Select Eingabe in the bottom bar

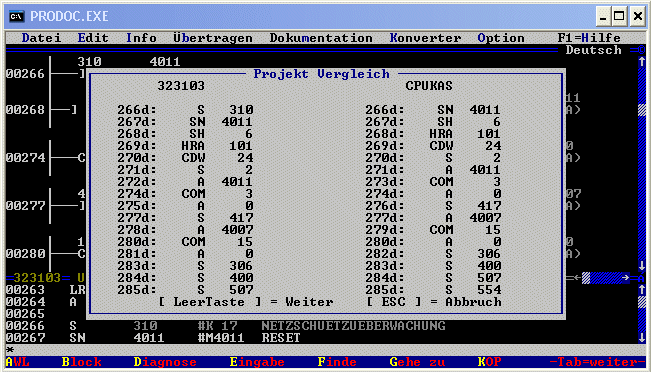point(257,362)
